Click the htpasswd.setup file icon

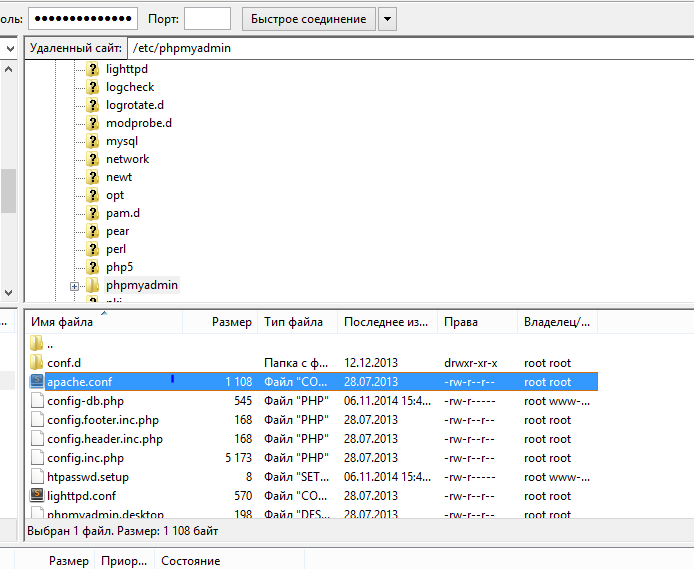click(38, 476)
